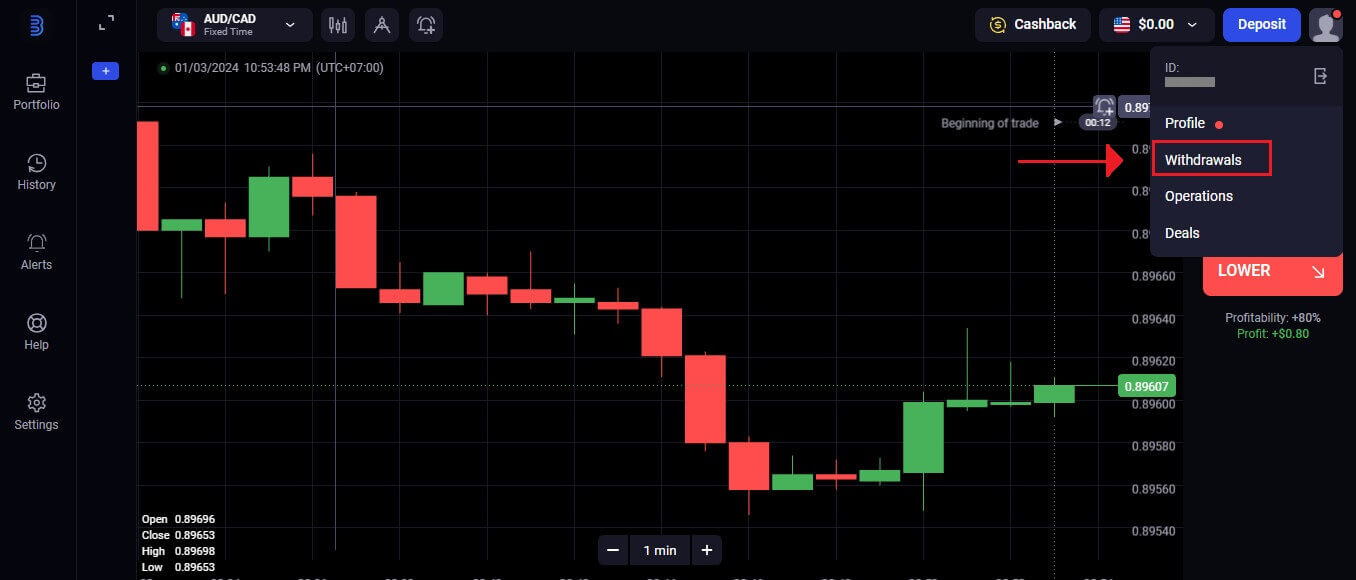
Task: Select Operations in the account menu
Action: [1199, 196]
